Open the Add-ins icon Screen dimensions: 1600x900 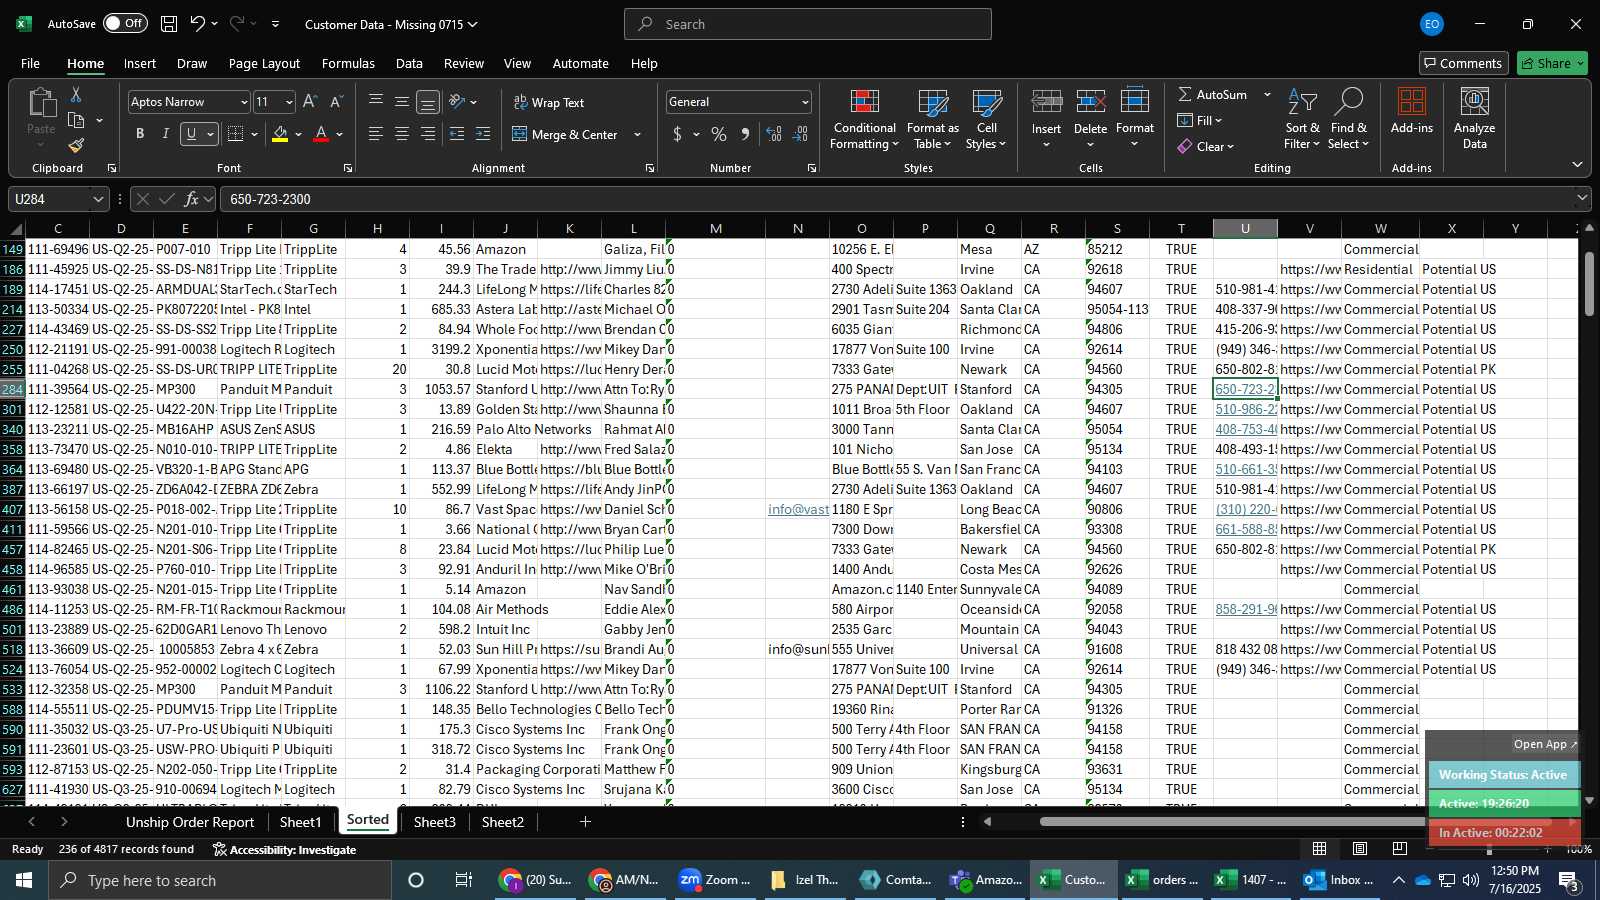coord(1412,111)
